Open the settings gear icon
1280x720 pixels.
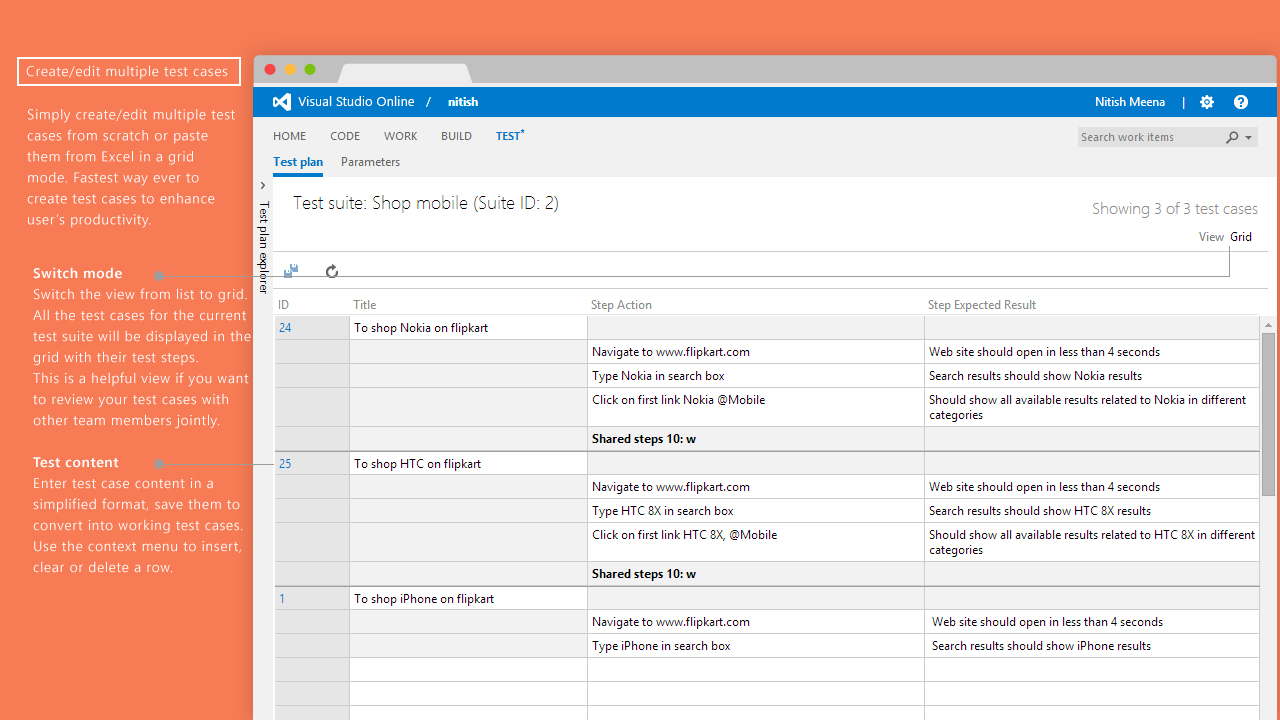click(x=1207, y=102)
